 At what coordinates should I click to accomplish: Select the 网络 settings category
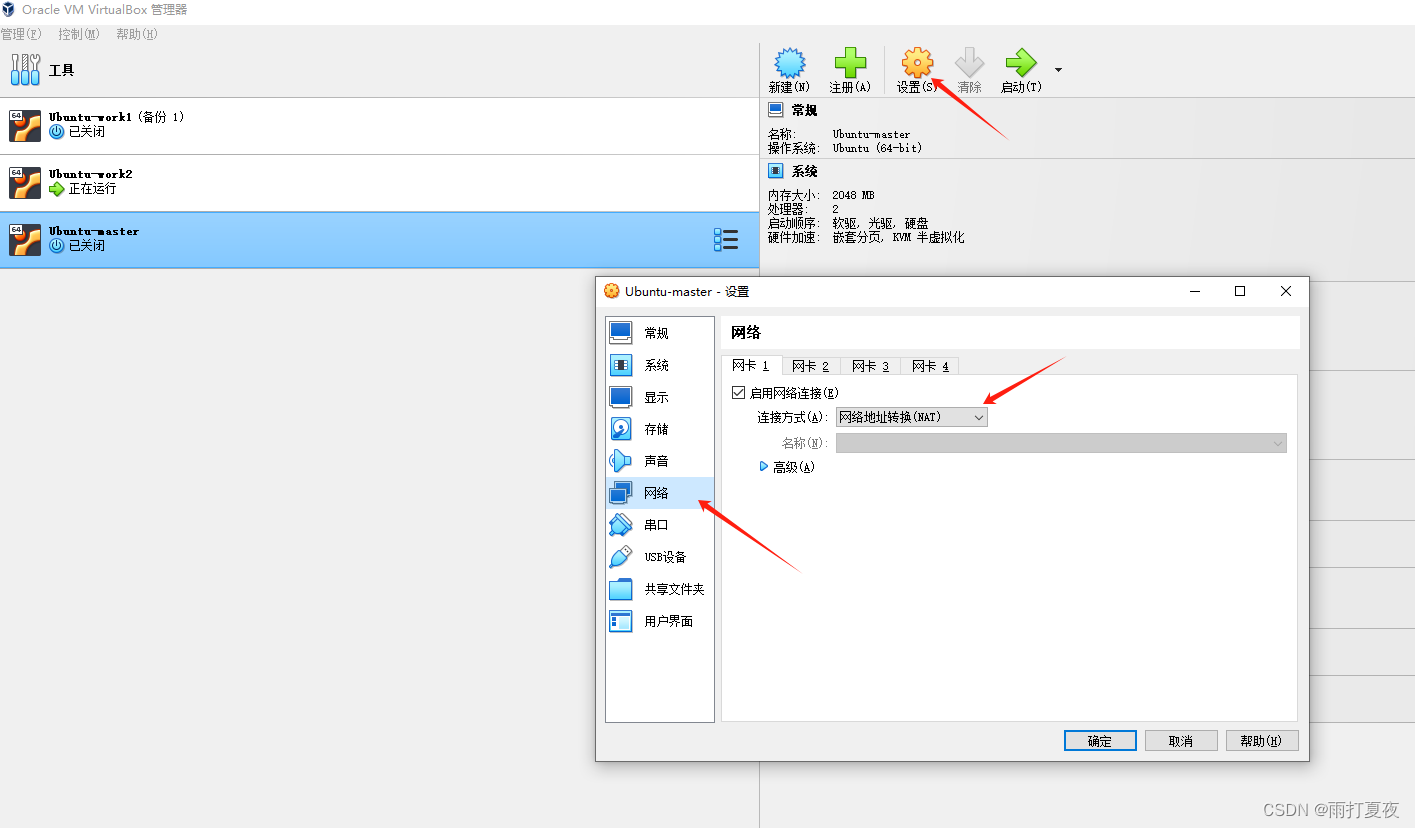tap(660, 493)
